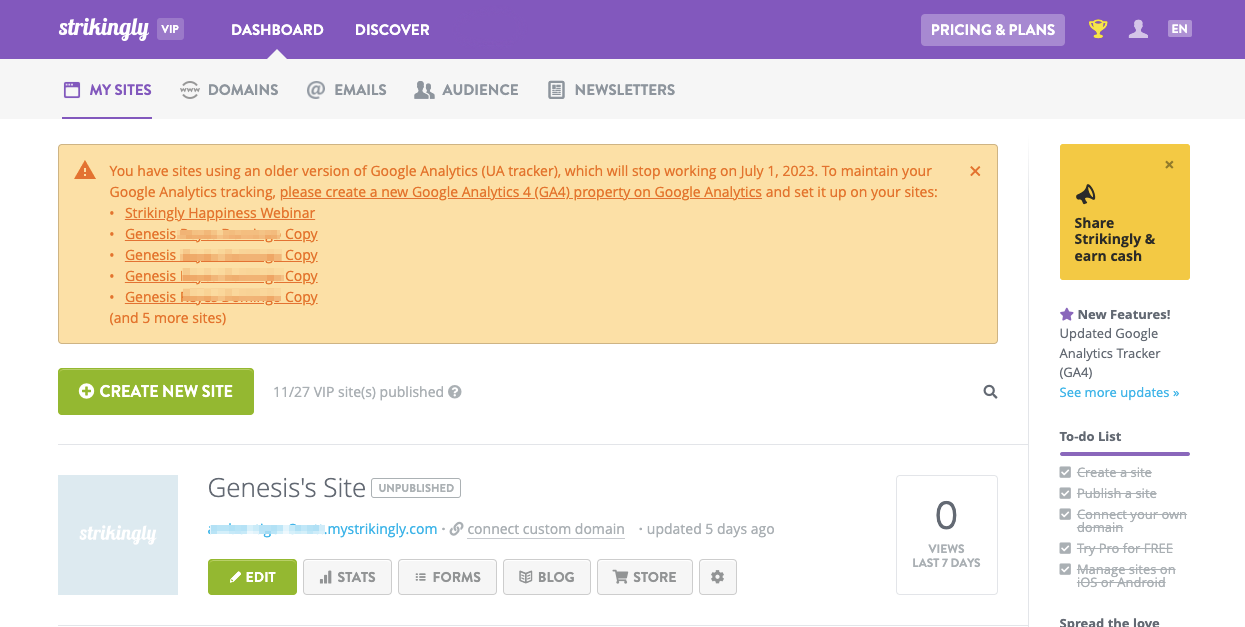The image size is (1245, 627).
Task: Click the Genesis's Site title
Action: point(287,488)
